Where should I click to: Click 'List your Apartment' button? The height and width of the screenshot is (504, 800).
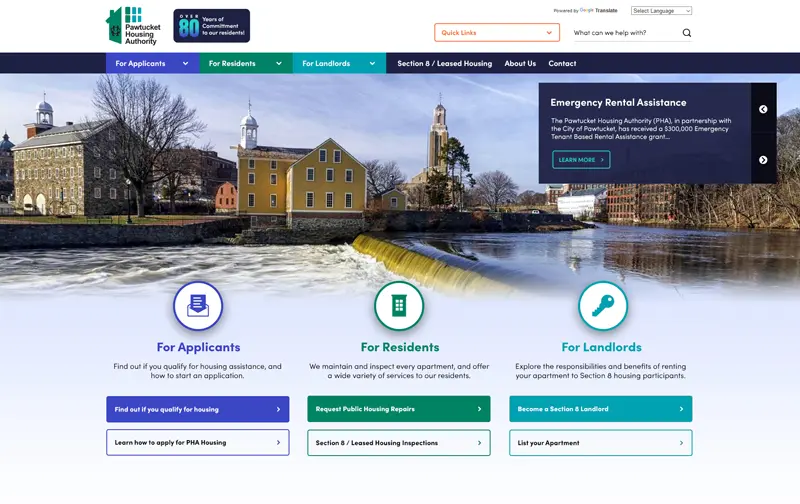(601, 443)
